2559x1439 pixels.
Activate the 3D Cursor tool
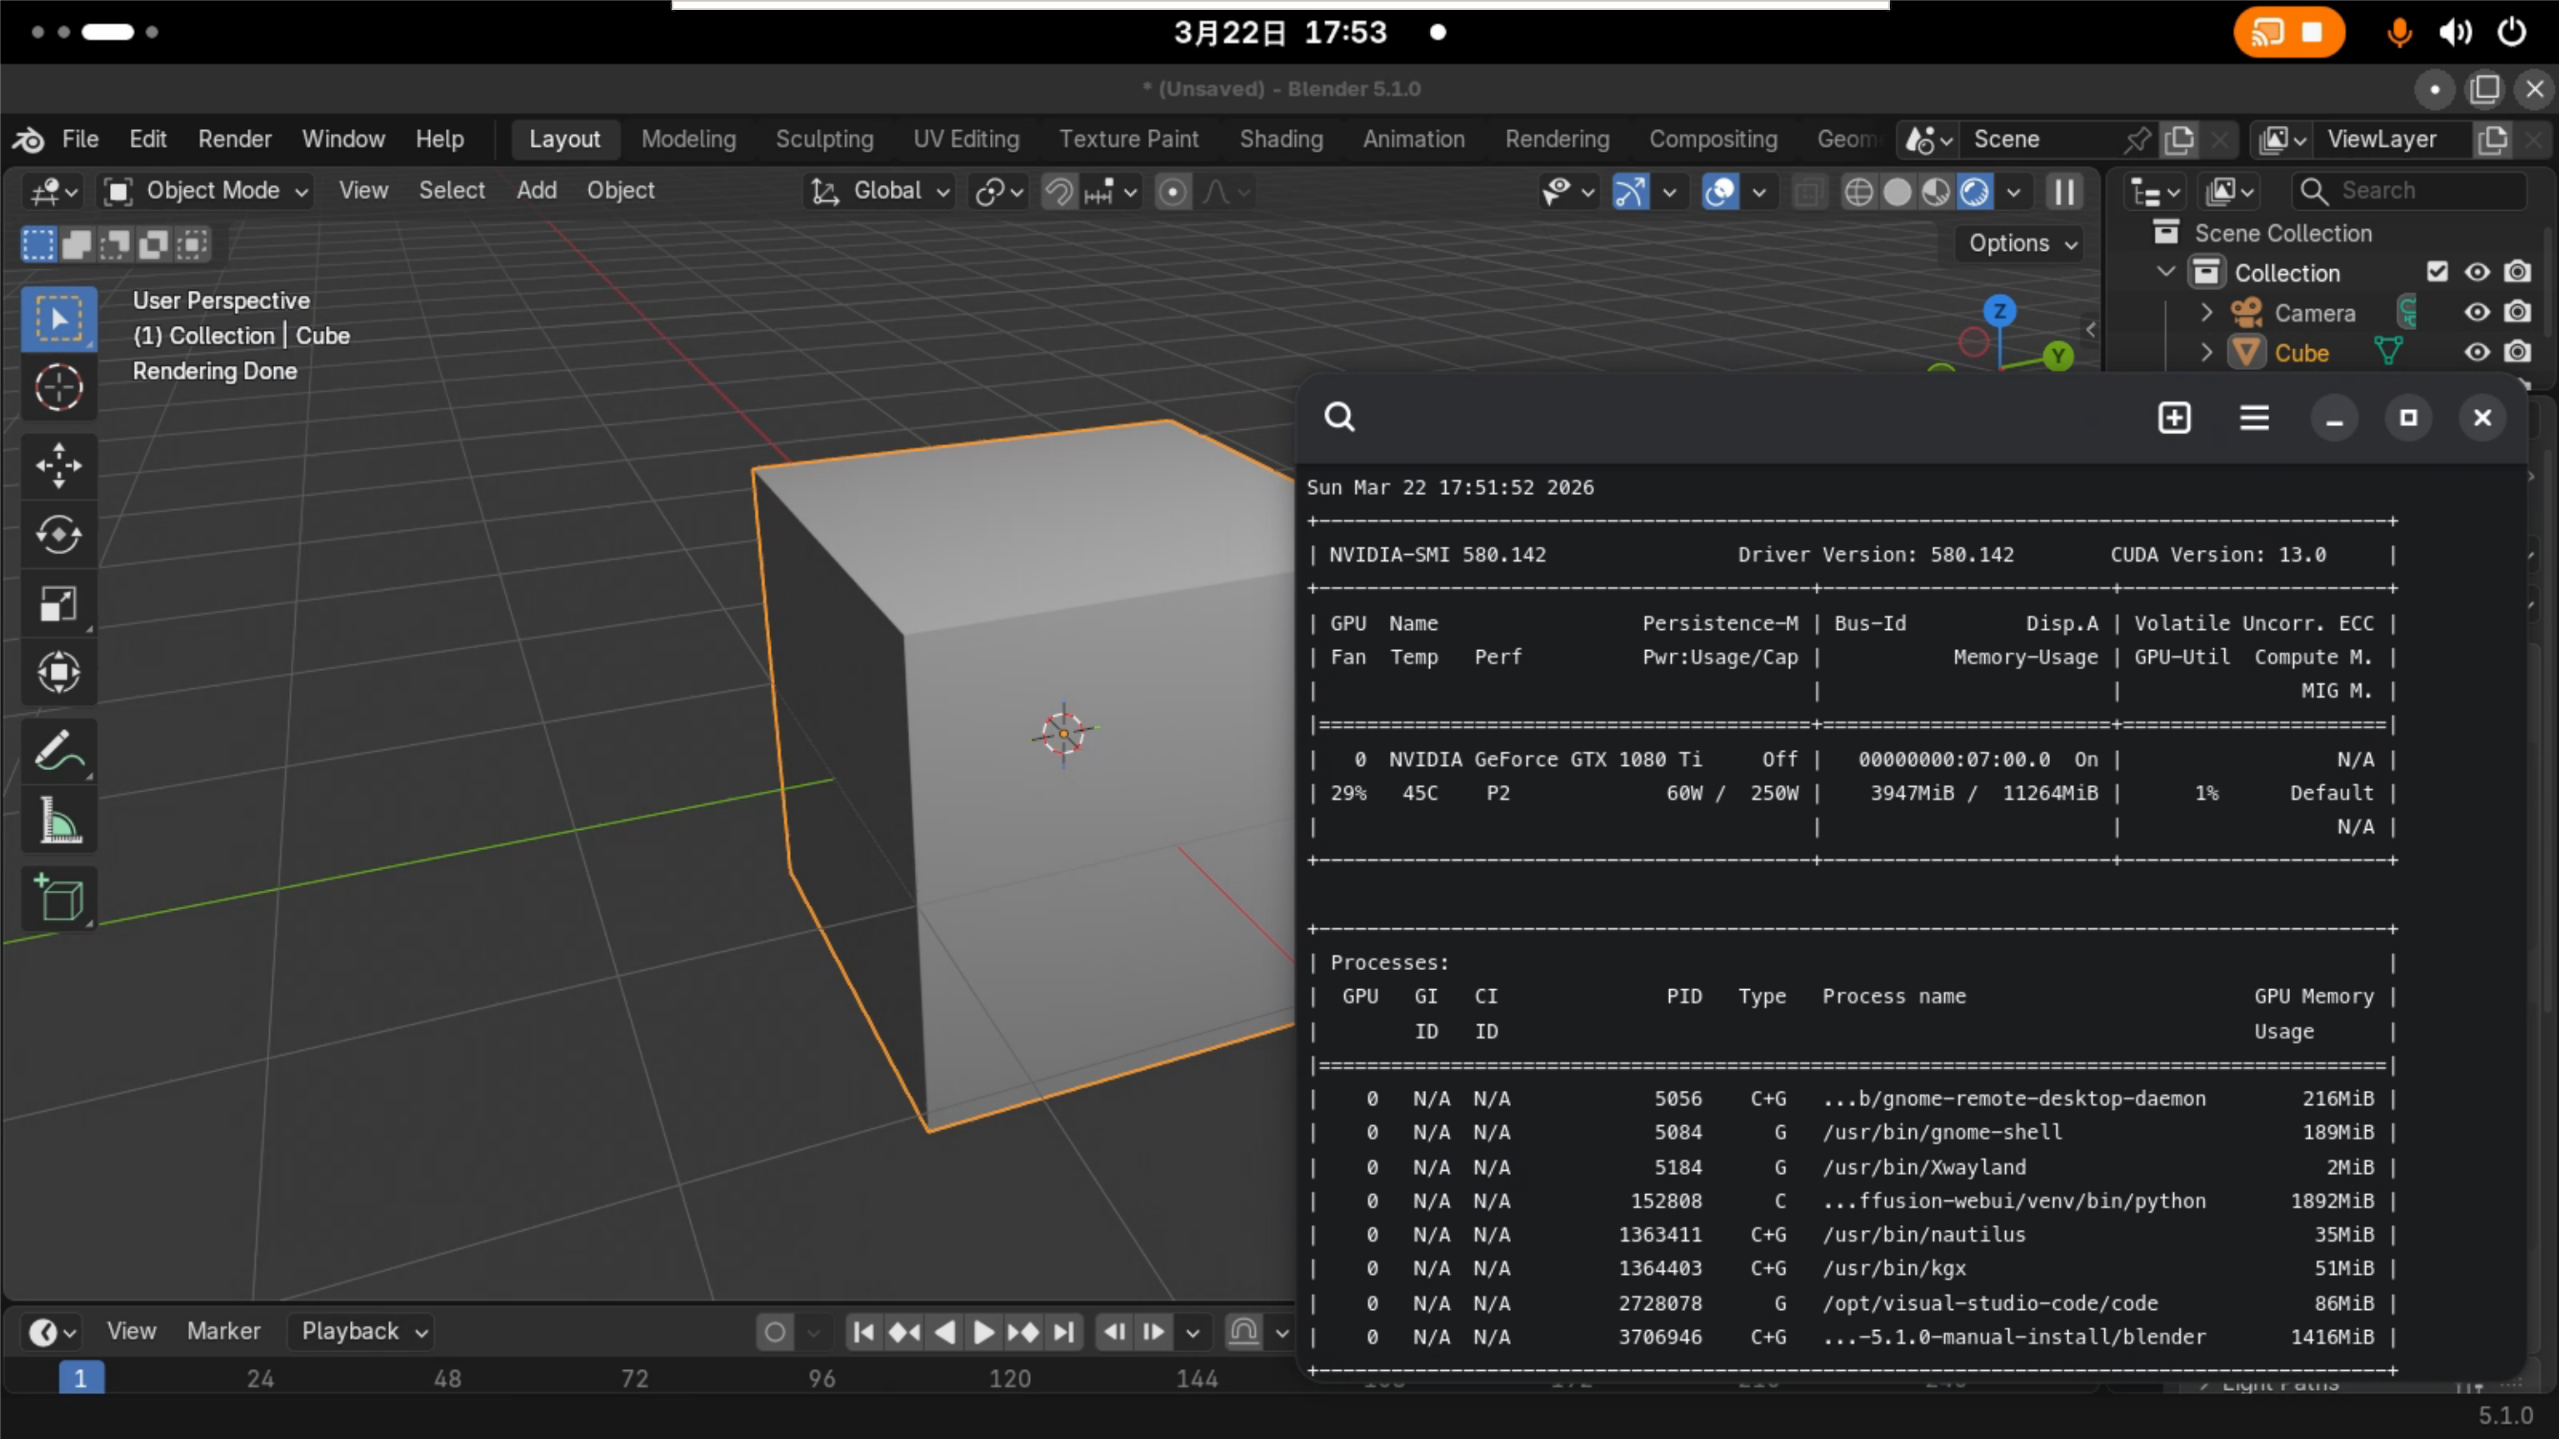tap(59, 388)
